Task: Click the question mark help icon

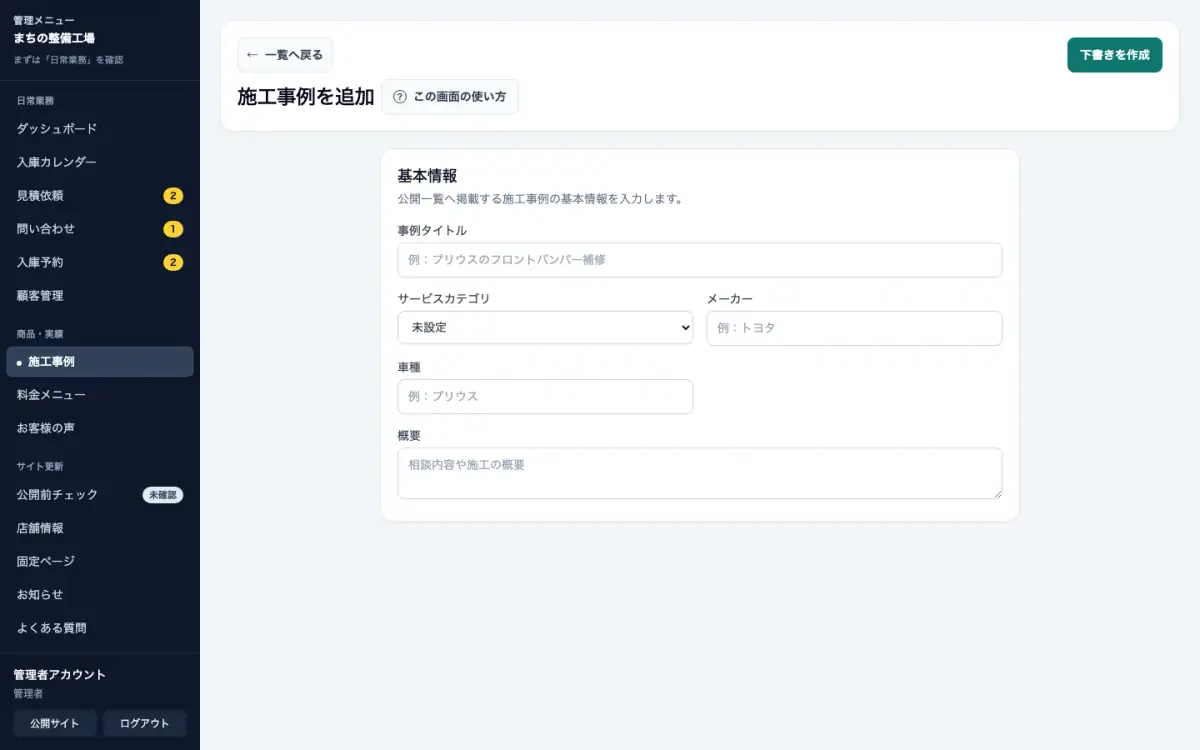Action: point(400,97)
